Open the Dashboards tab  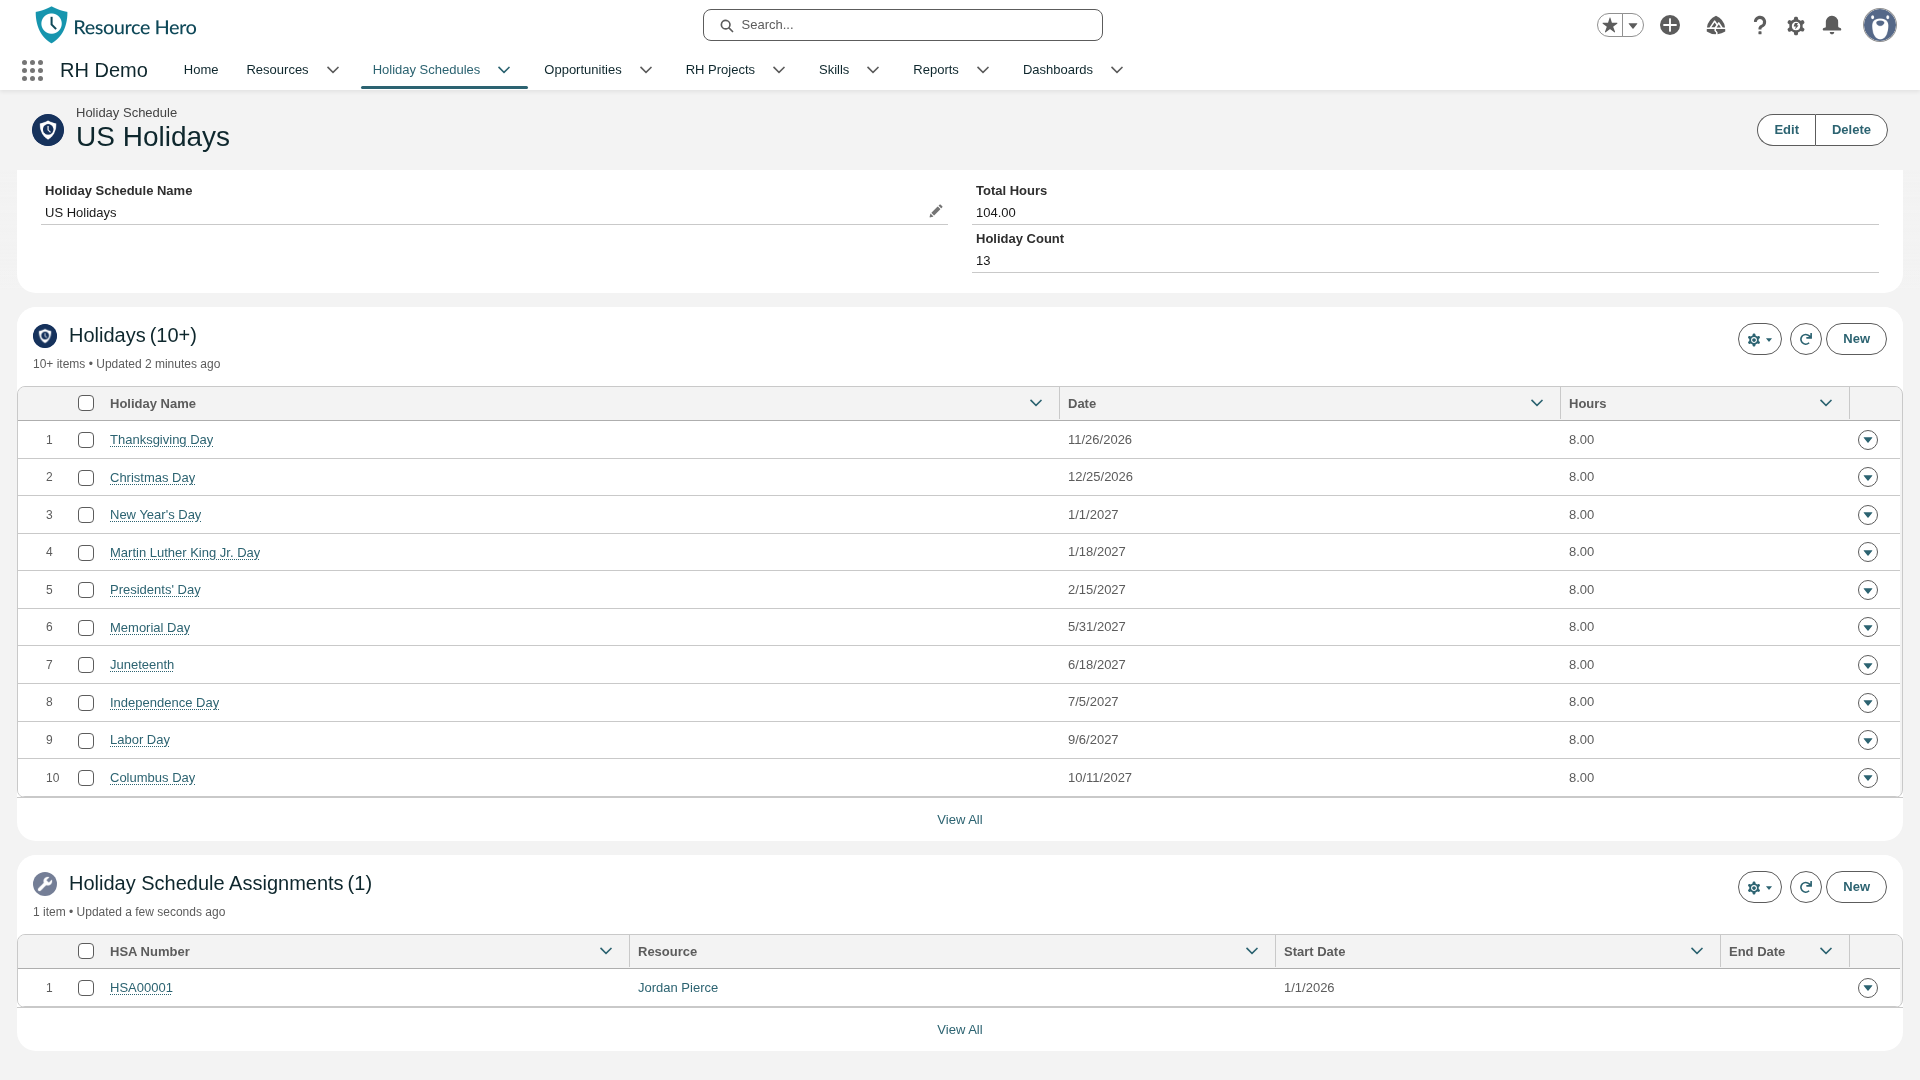tap(1058, 70)
